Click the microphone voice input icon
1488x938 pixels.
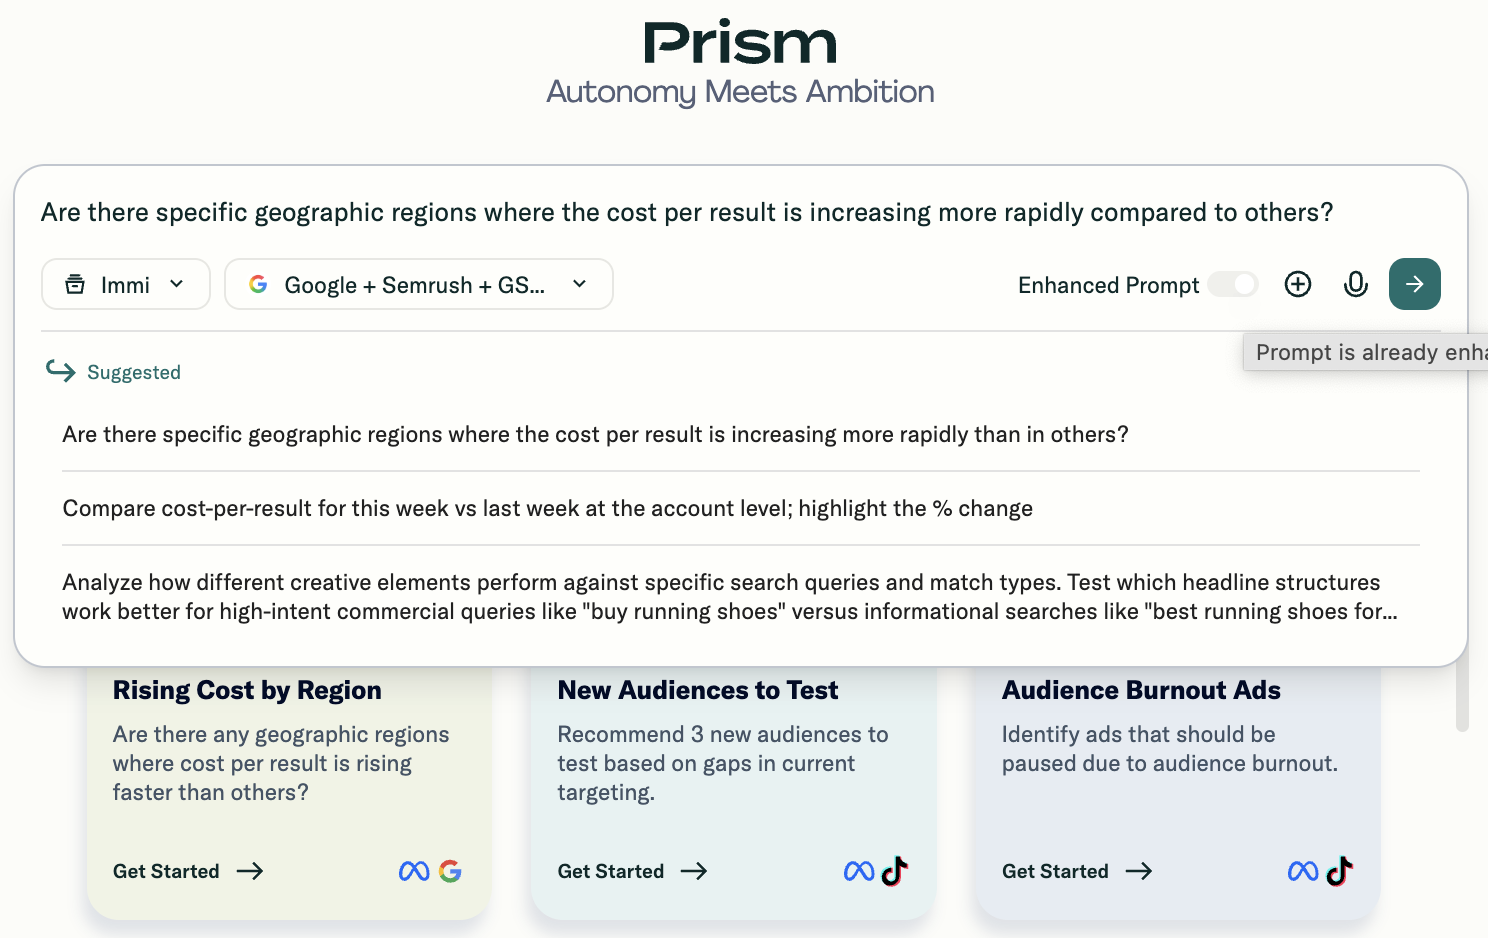(1355, 284)
